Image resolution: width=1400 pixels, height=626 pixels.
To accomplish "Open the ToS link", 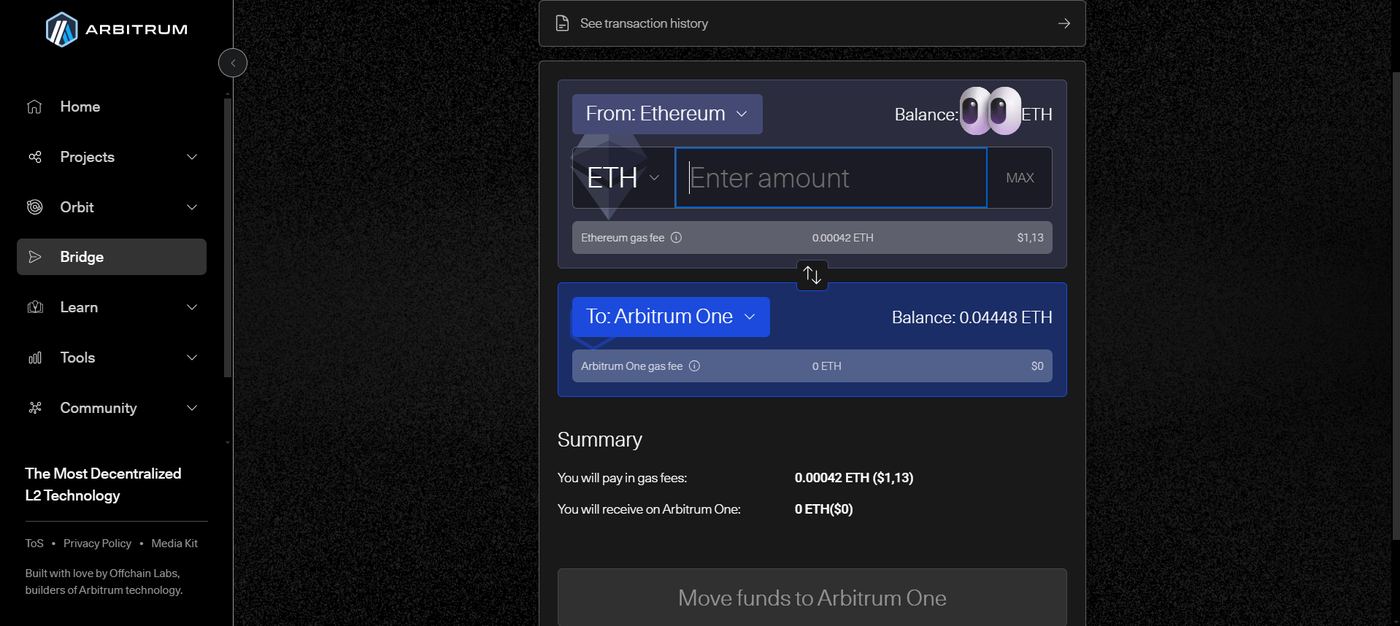I will [x=34, y=544].
